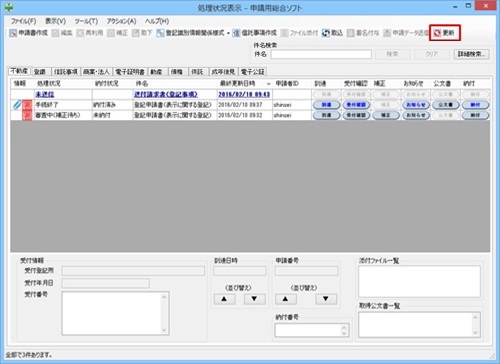500x364 pixels.
Task: Open the ヘルプ(H) menu
Action: click(157, 21)
